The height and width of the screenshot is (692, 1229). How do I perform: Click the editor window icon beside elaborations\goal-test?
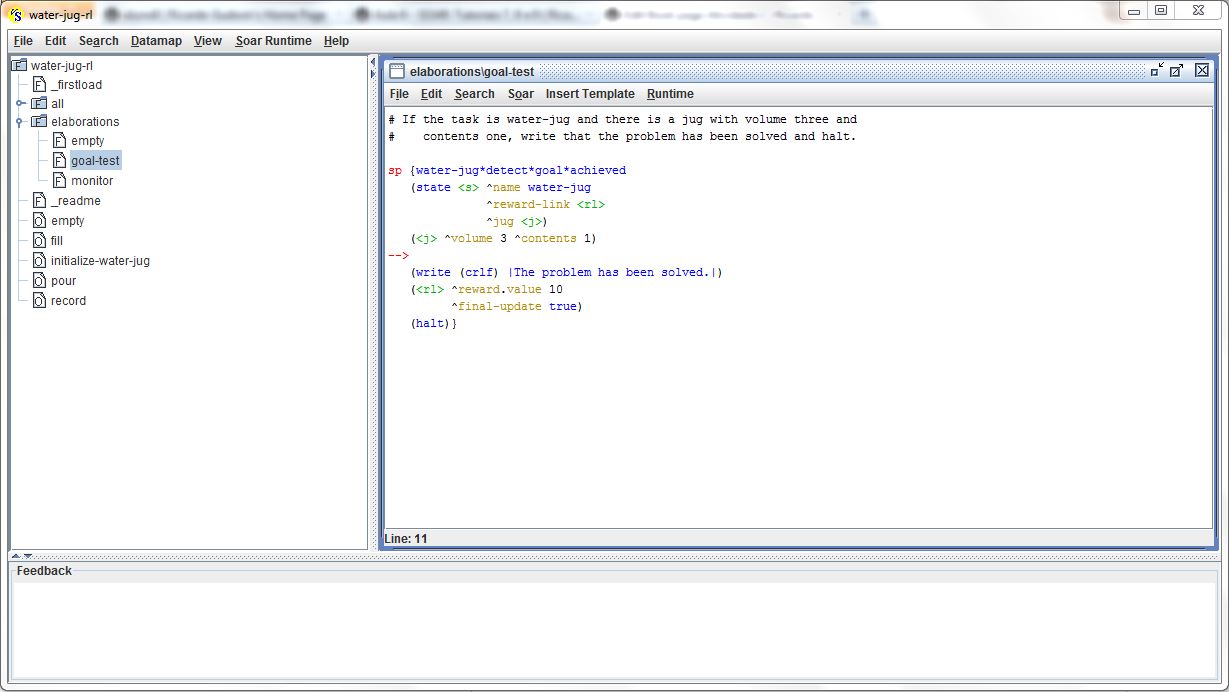[x=397, y=71]
